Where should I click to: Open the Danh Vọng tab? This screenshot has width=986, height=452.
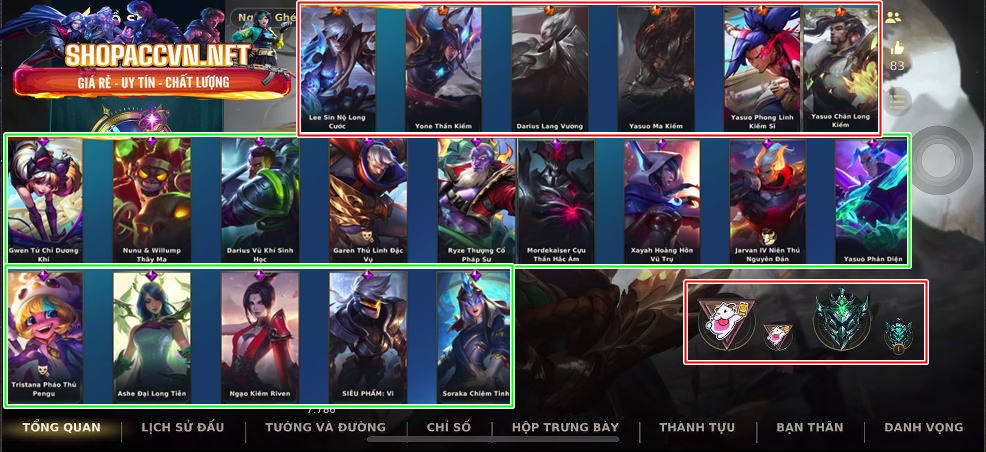point(923,427)
